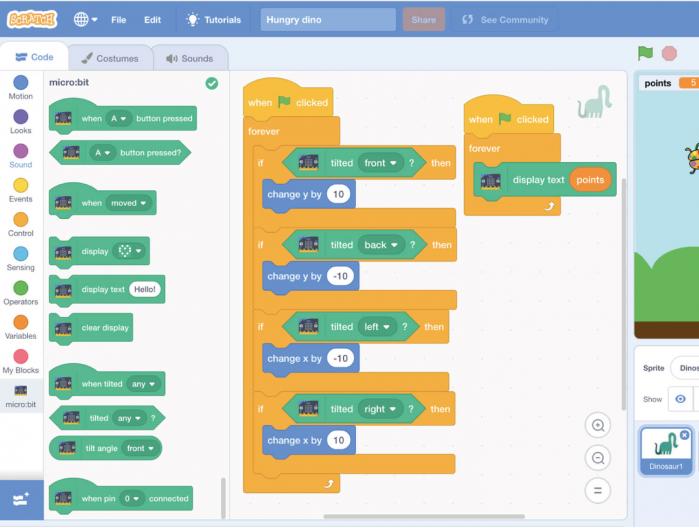Open the 'back' dropdown in script tilted block

click(x=381, y=245)
